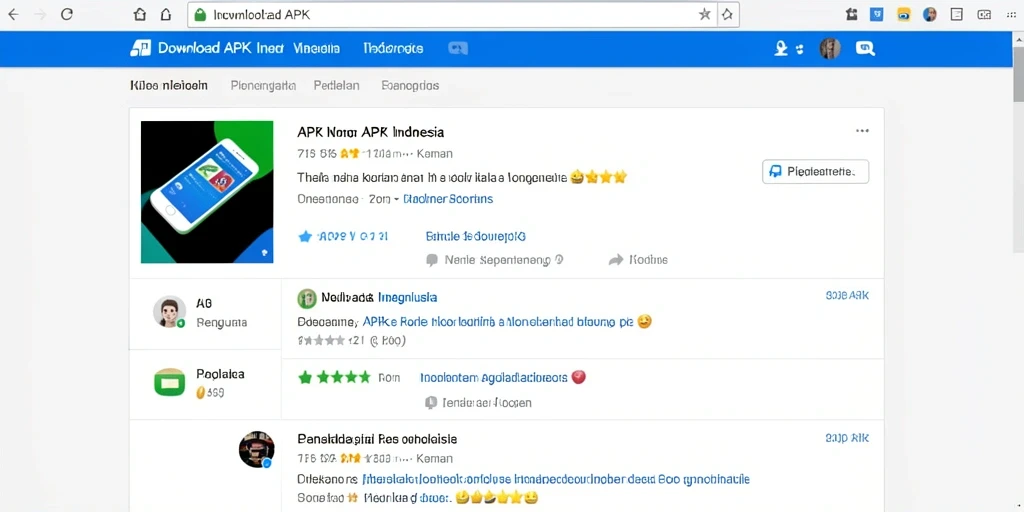Click the person icon in the blue header
The height and width of the screenshot is (512, 1024).
point(780,48)
